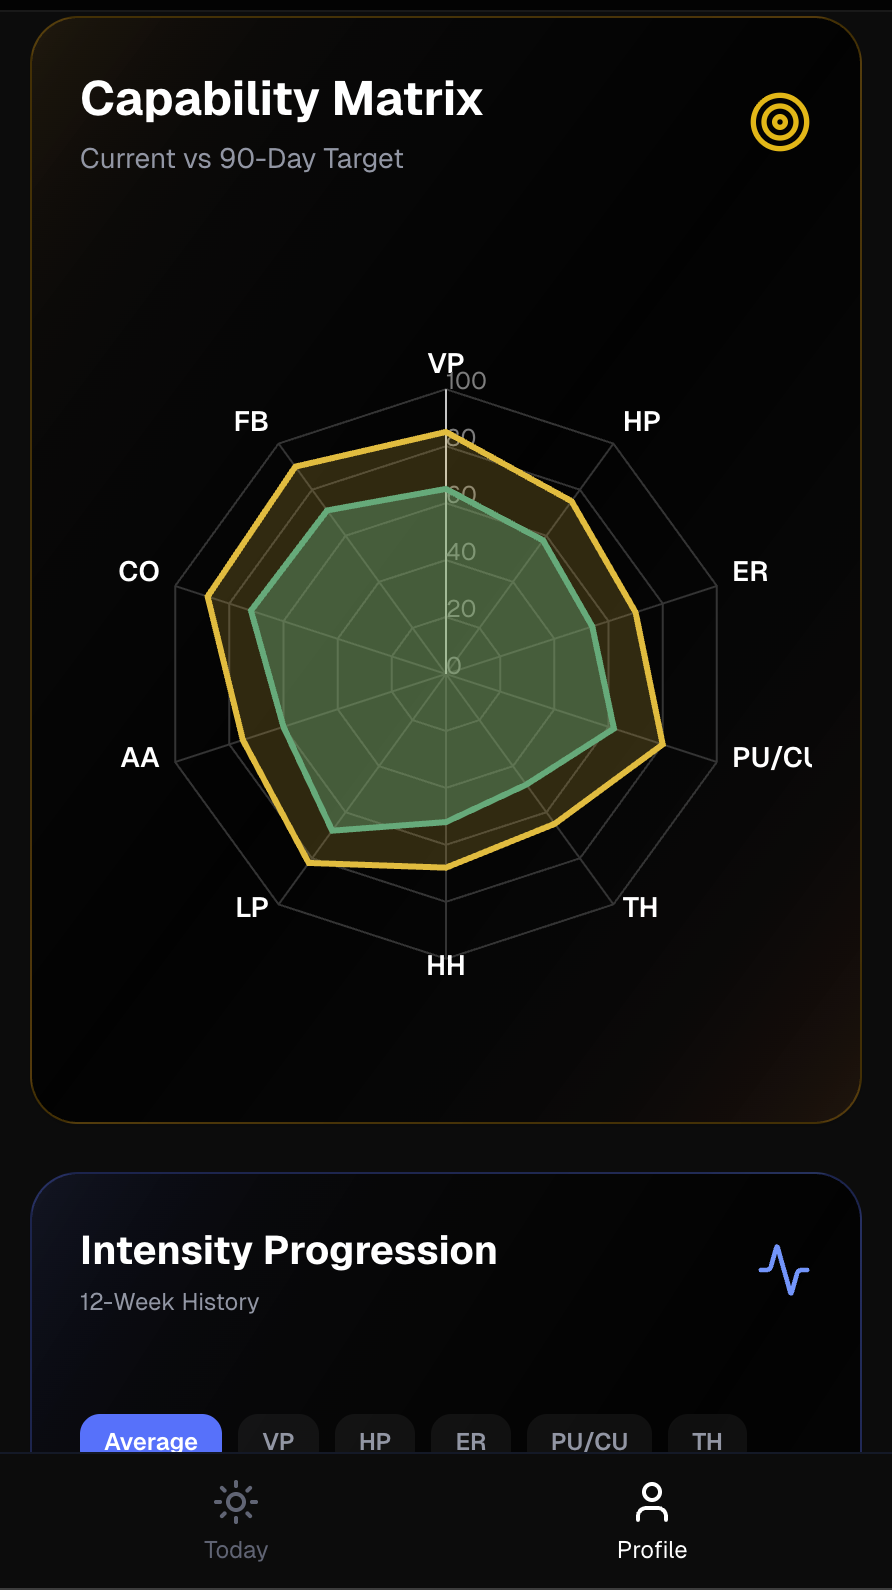The width and height of the screenshot is (892, 1590).
Task: Open the Profile tab label
Action: pyautogui.click(x=652, y=1550)
